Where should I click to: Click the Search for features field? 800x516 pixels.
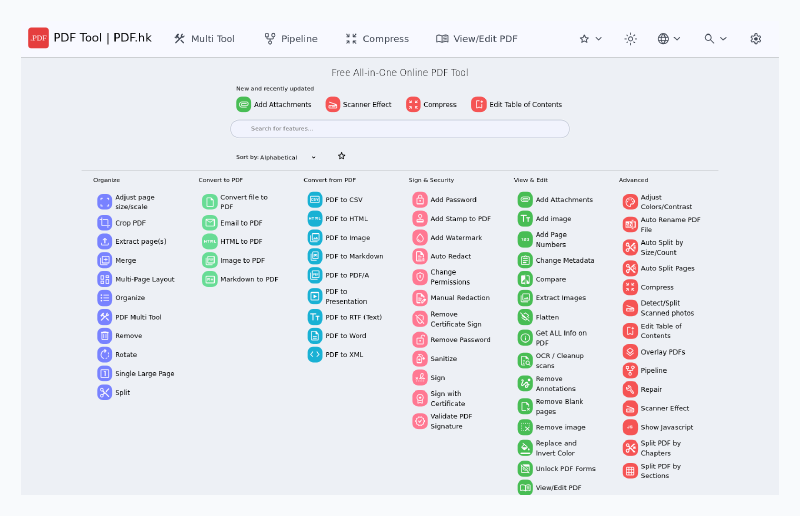(x=399, y=129)
